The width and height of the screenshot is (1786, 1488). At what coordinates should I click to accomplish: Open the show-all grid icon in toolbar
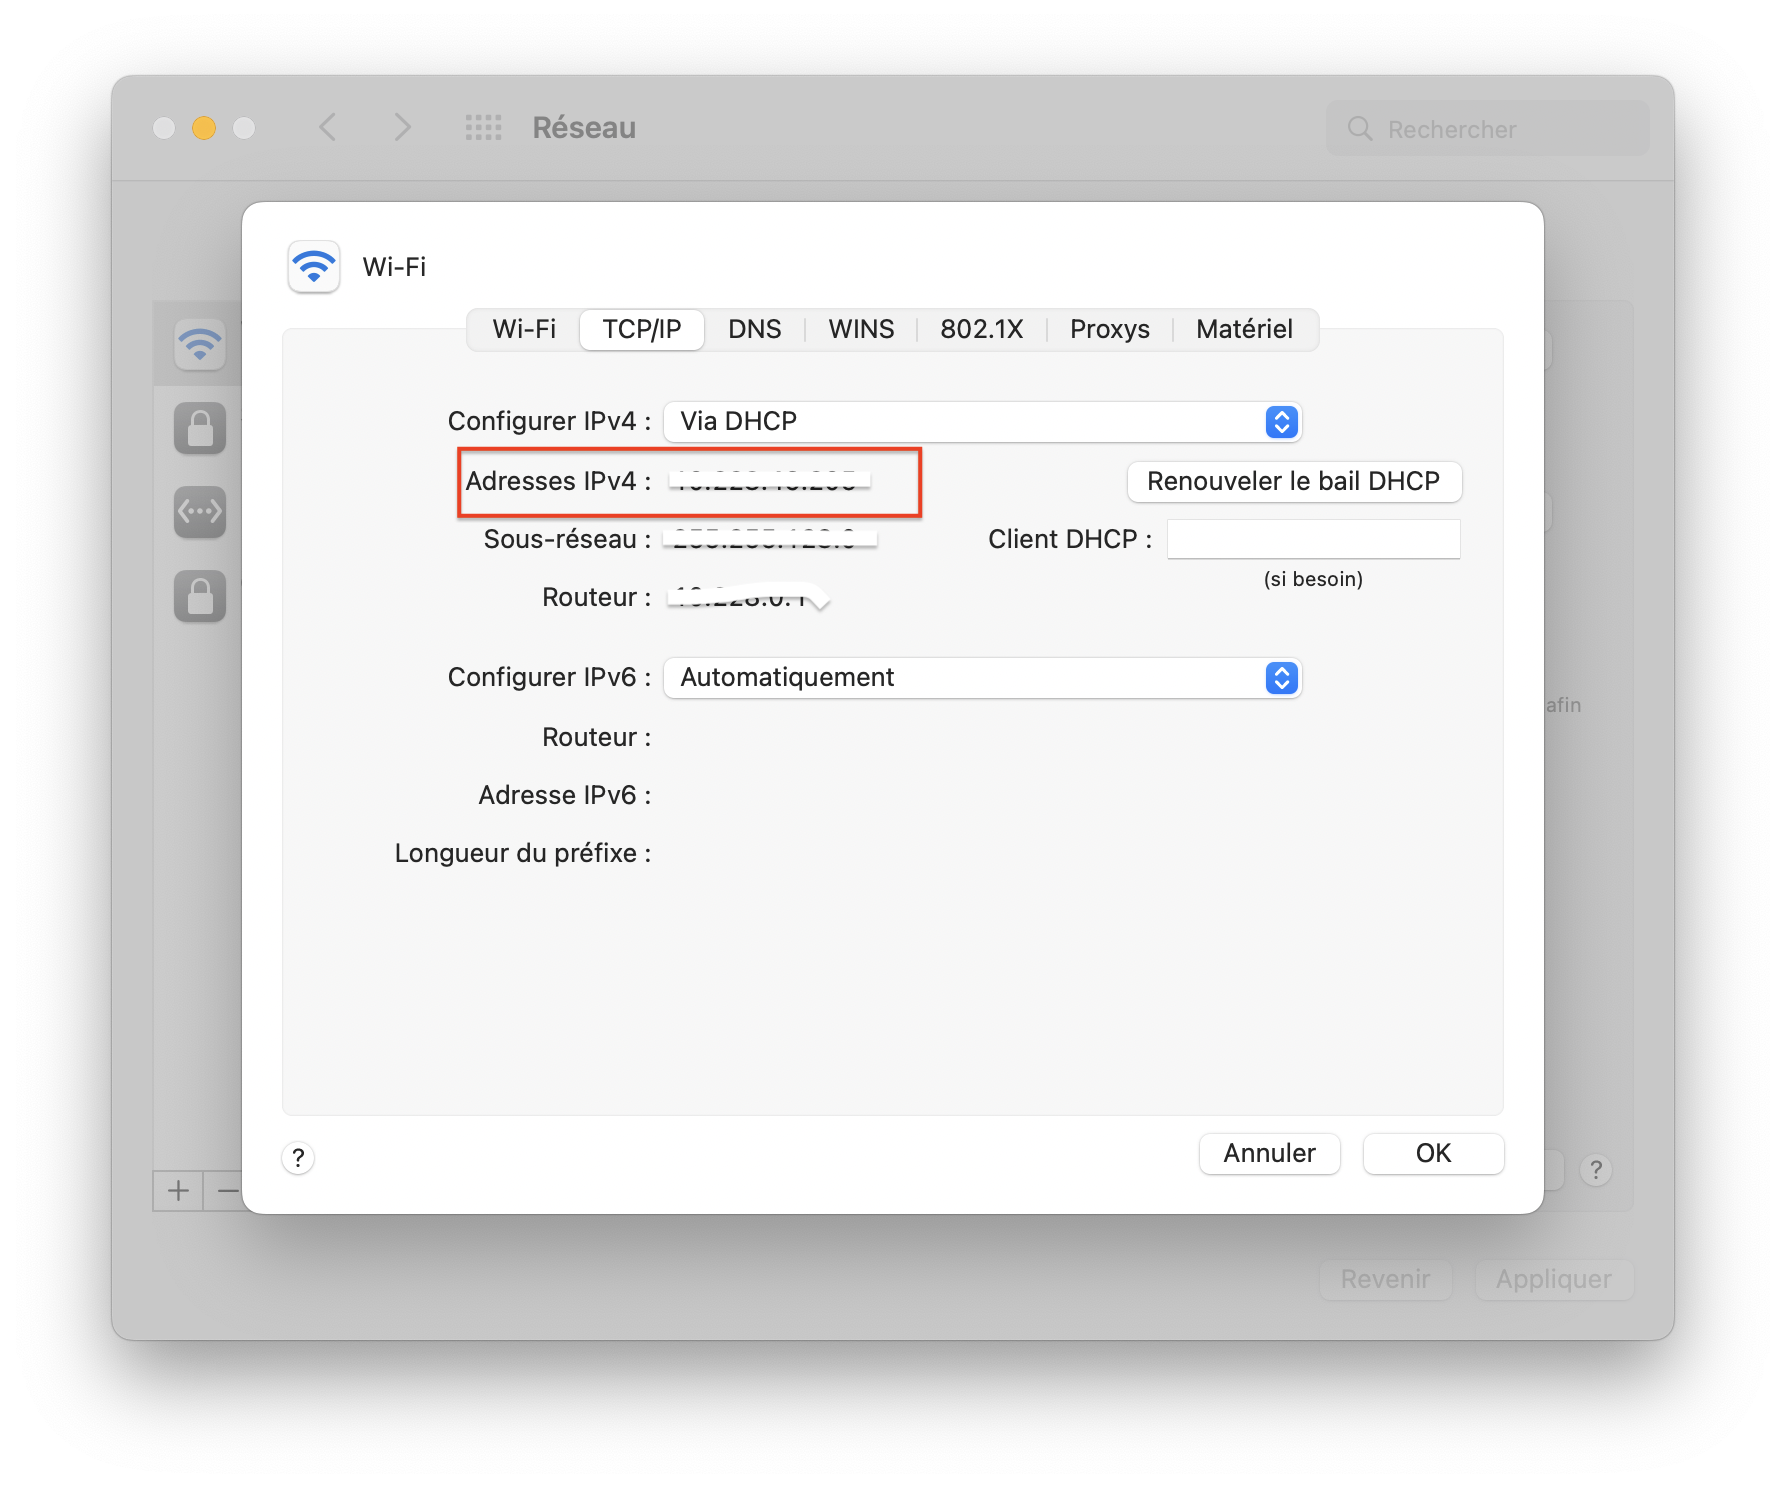tap(484, 128)
